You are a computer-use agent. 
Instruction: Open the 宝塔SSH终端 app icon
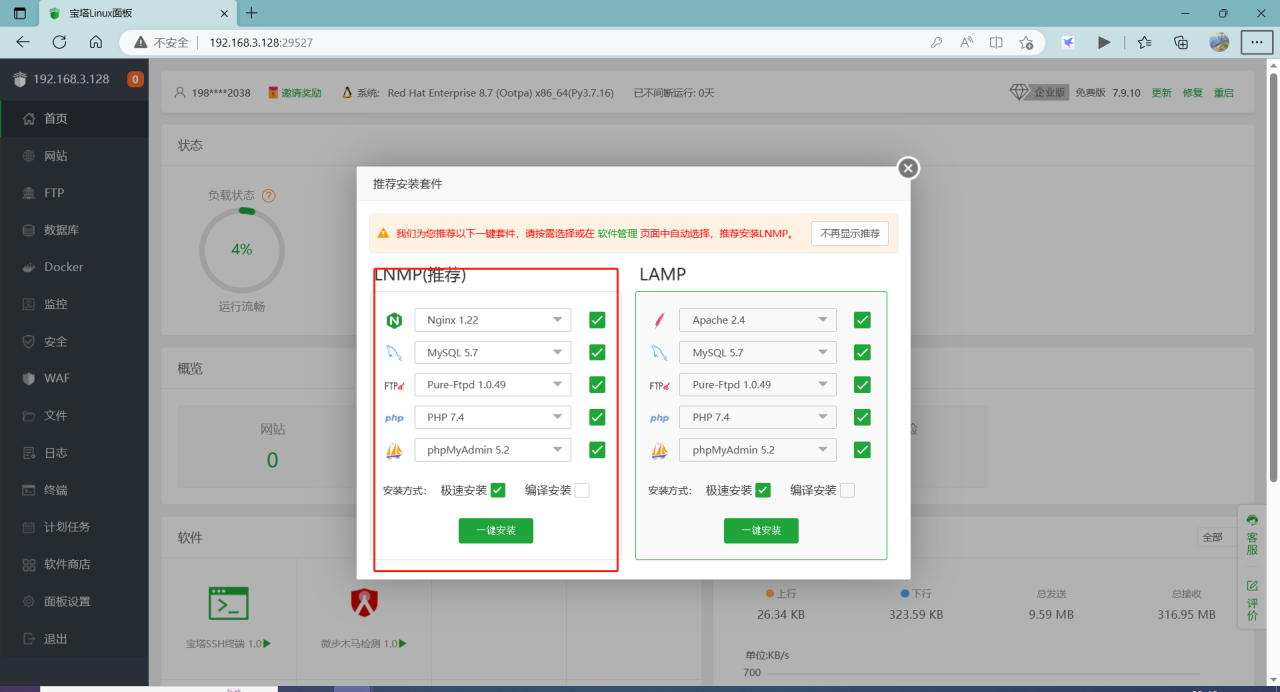[x=228, y=603]
